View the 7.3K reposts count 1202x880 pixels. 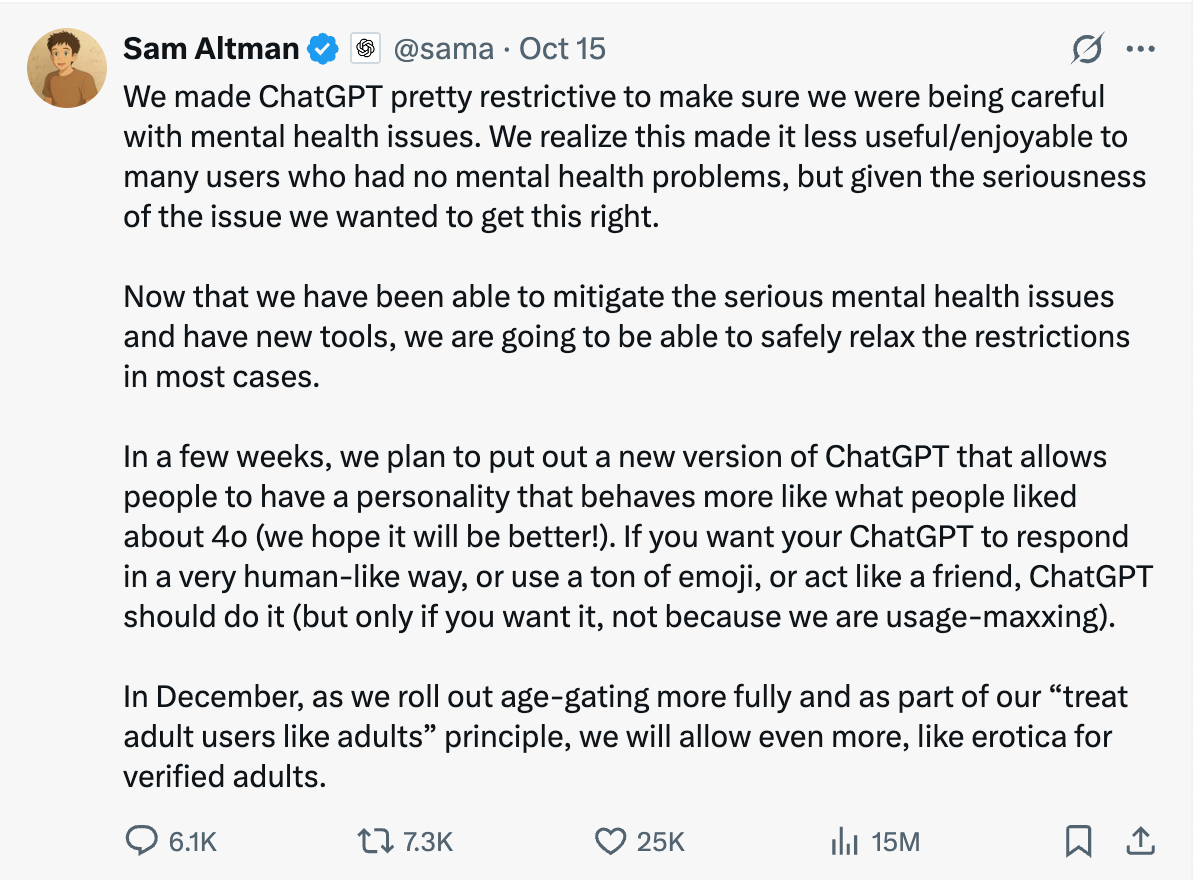(x=428, y=843)
